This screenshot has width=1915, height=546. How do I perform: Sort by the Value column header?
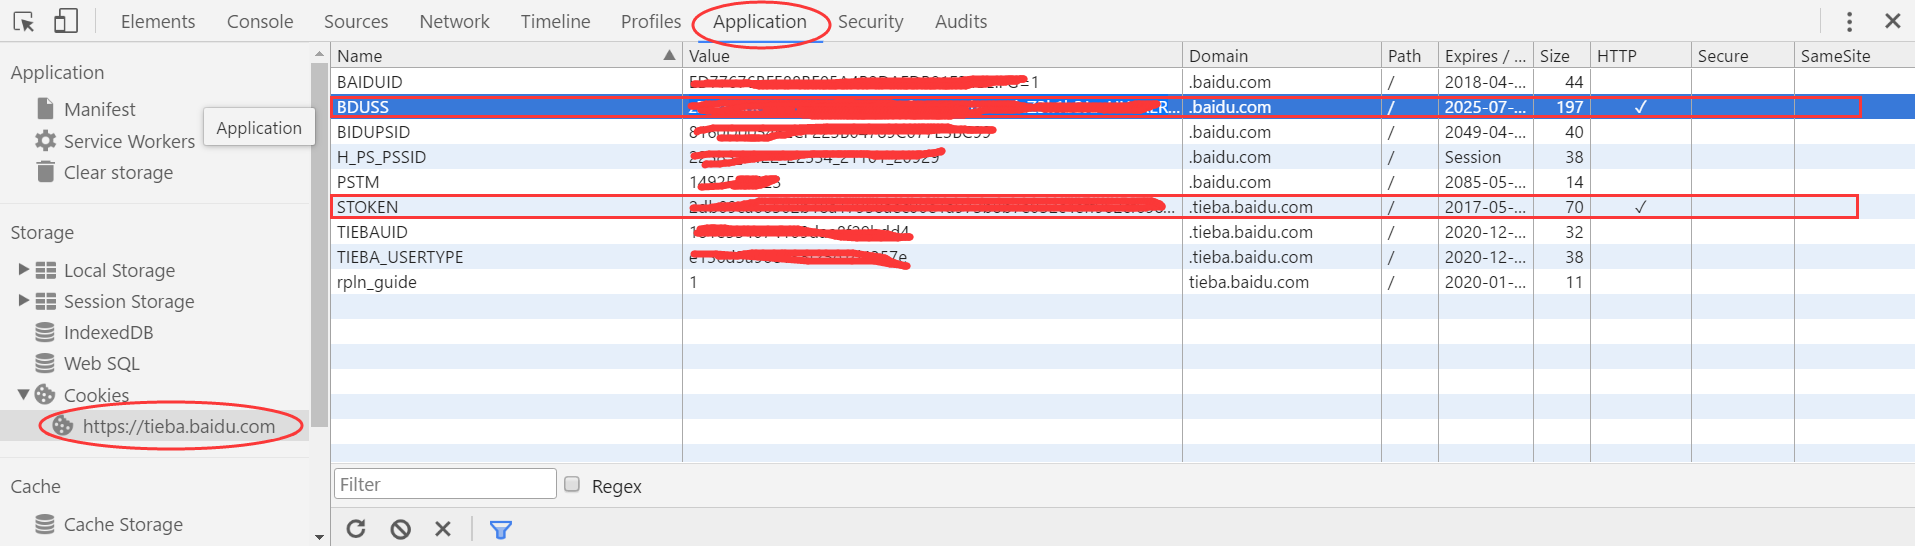tap(932, 56)
